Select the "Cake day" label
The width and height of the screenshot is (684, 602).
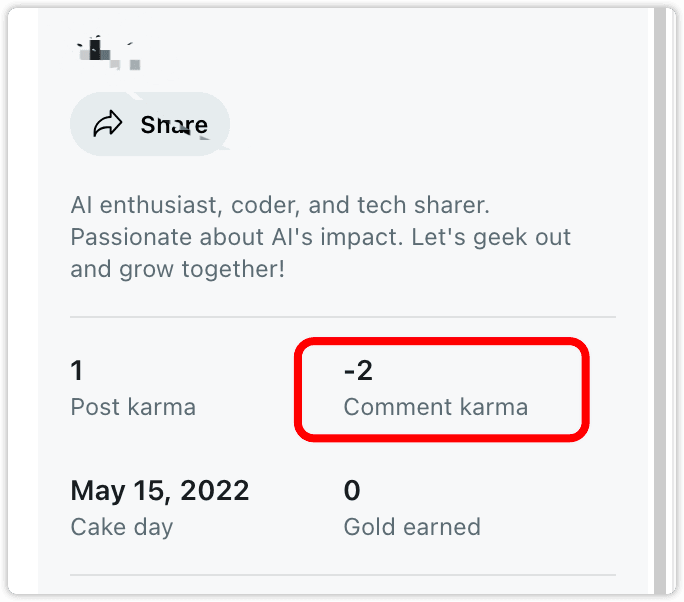pyautogui.click(x=121, y=526)
